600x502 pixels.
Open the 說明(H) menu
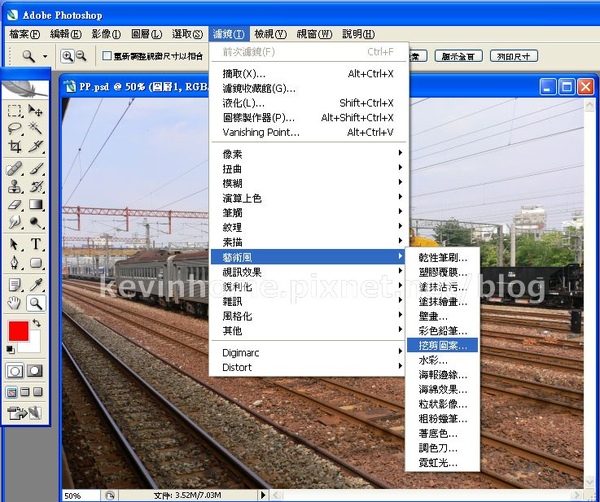pos(358,34)
